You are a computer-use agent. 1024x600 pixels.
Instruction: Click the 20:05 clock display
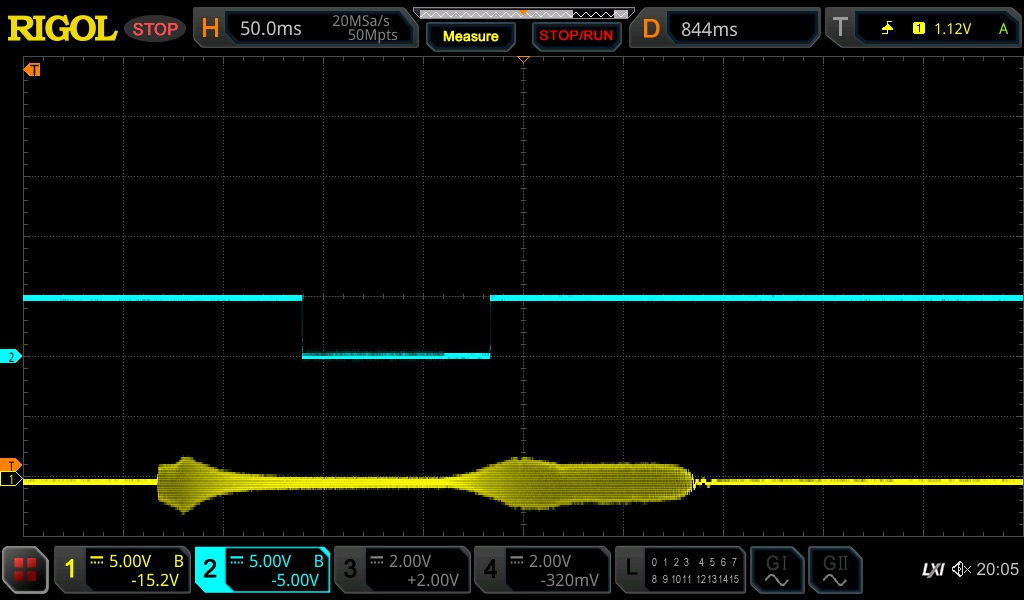[997, 569]
